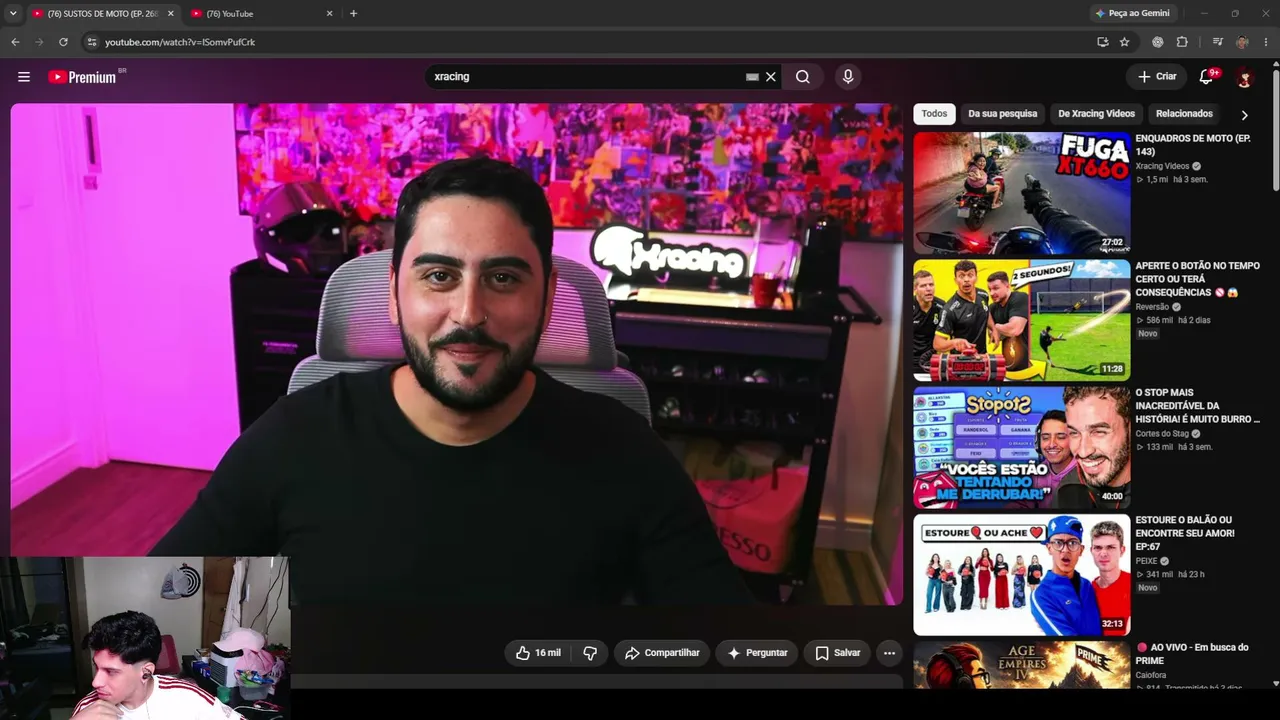The height and width of the screenshot is (720, 1280).
Task: Open ENQUADROS DE MOTO (EP. 143) thumbnail
Action: click(1022, 193)
